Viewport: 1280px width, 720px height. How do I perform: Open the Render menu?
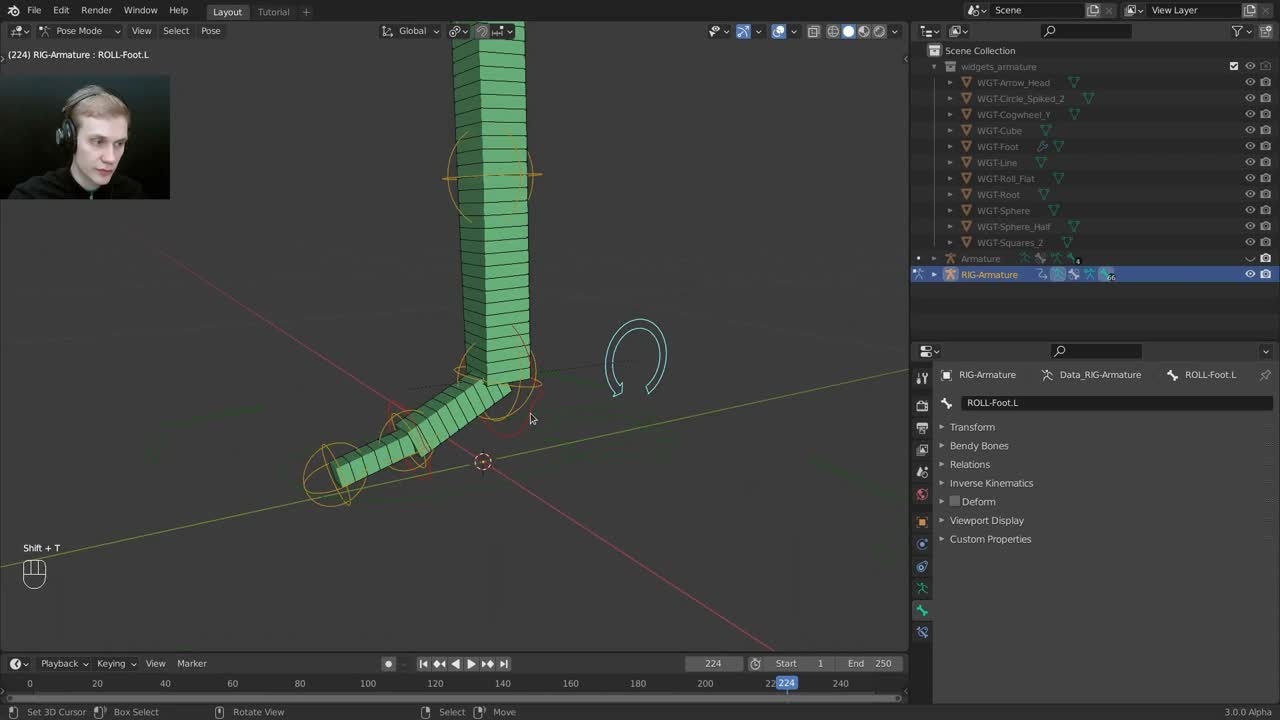pyautogui.click(x=96, y=10)
